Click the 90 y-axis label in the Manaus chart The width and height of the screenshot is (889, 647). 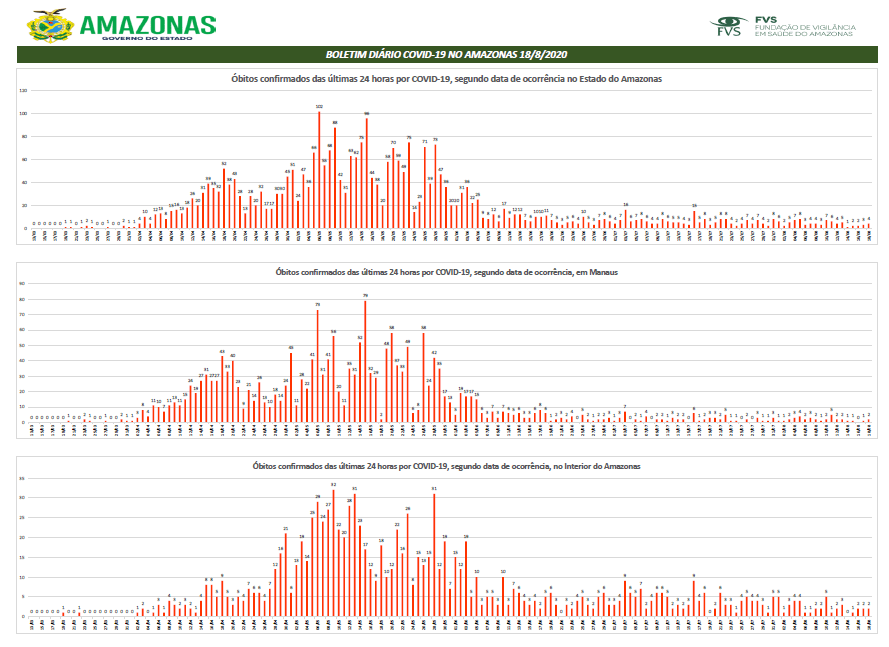click(22, 283)
